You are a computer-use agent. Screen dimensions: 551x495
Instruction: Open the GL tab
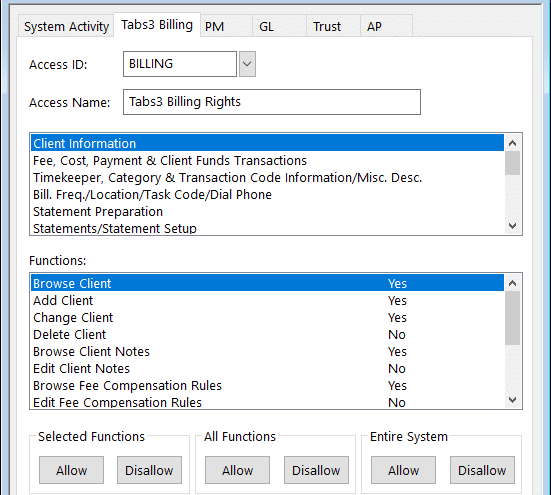(x=279, y=26)
